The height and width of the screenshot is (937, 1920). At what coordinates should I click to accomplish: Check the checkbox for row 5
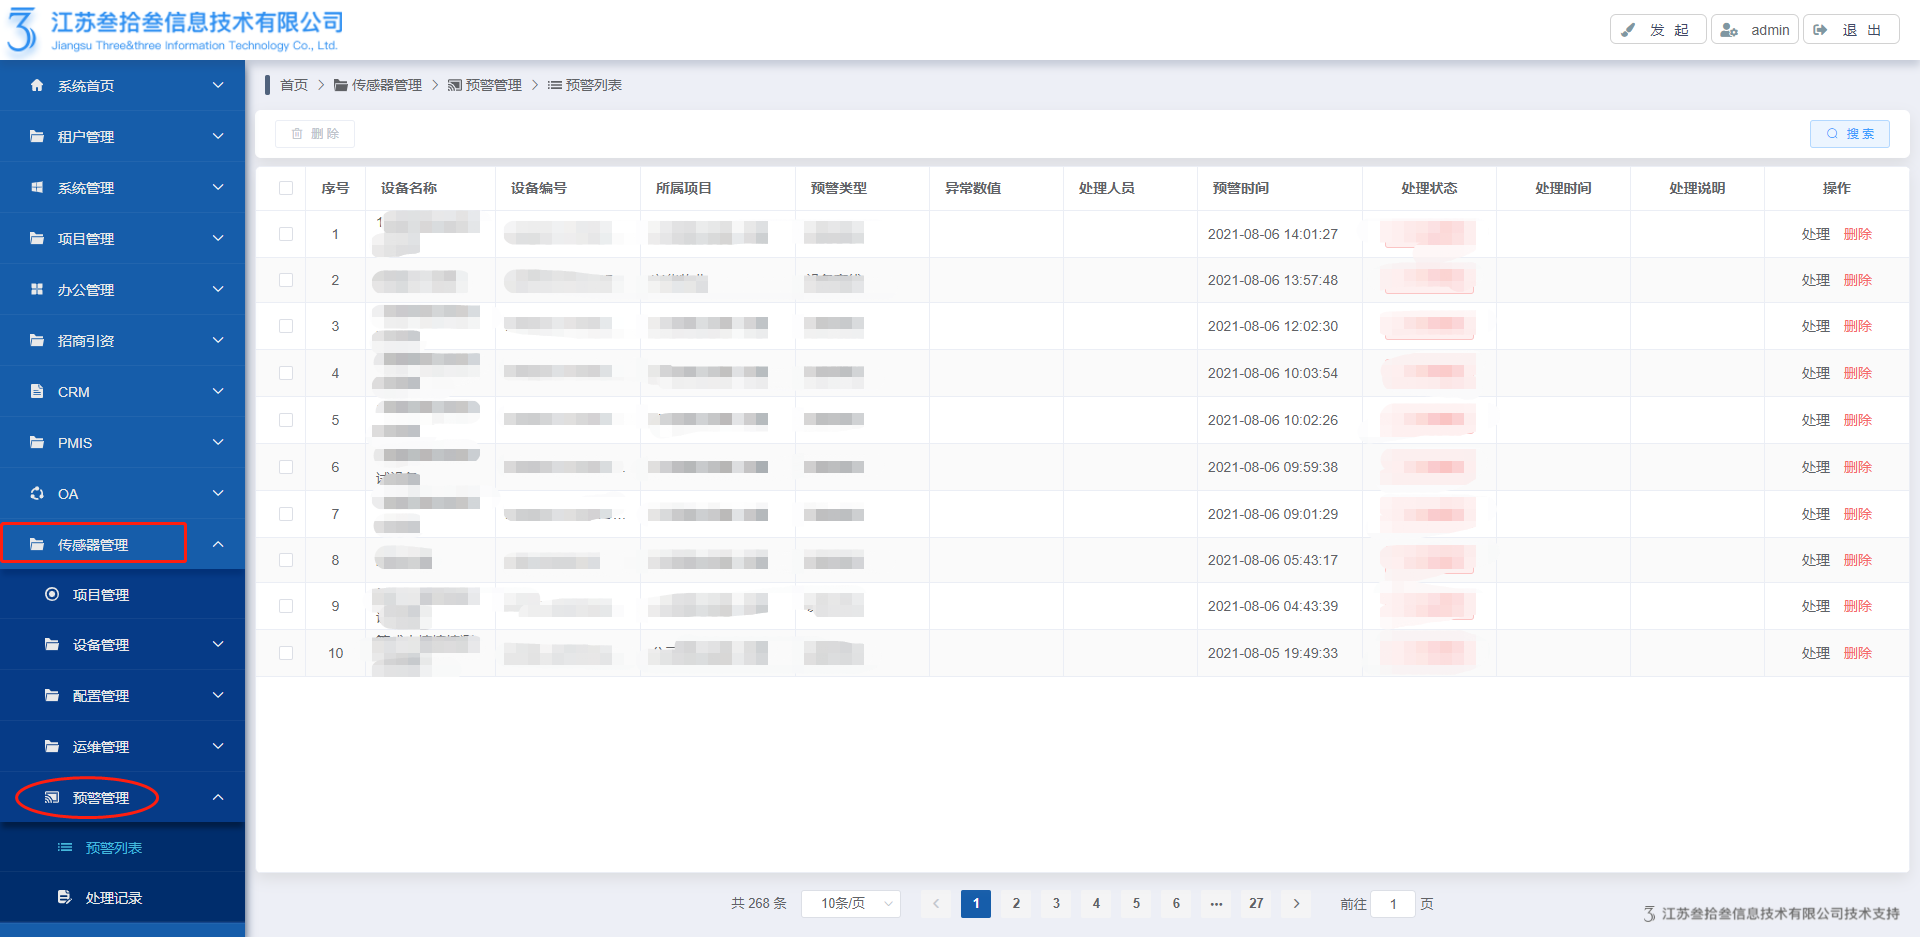click(x=286, y=420)
